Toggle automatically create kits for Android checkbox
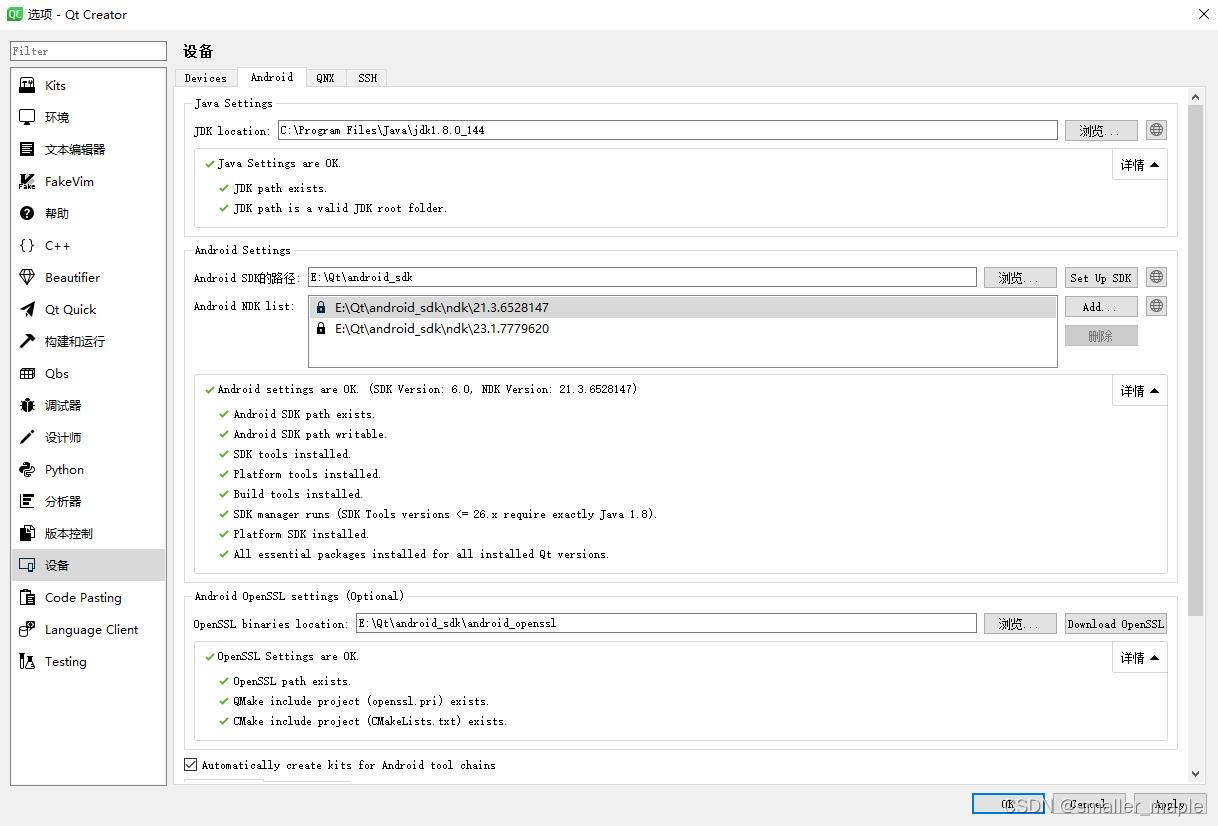1218x826 pixels. coord(191,765)
